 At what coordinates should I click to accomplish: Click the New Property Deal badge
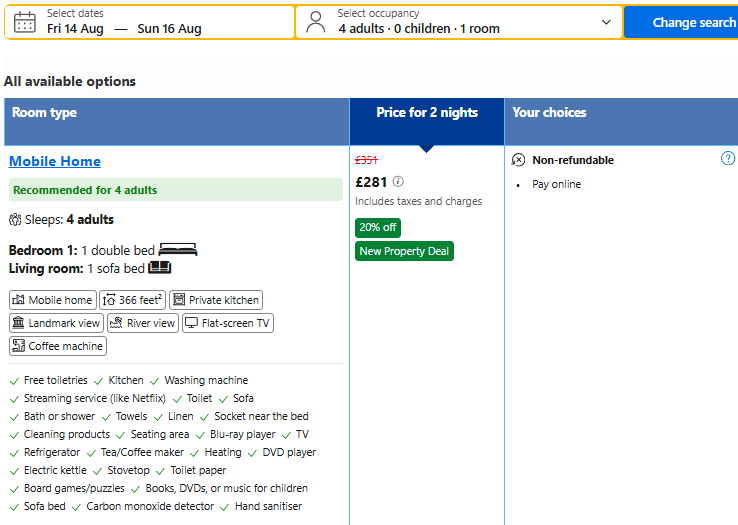click(x=404, y=251)
